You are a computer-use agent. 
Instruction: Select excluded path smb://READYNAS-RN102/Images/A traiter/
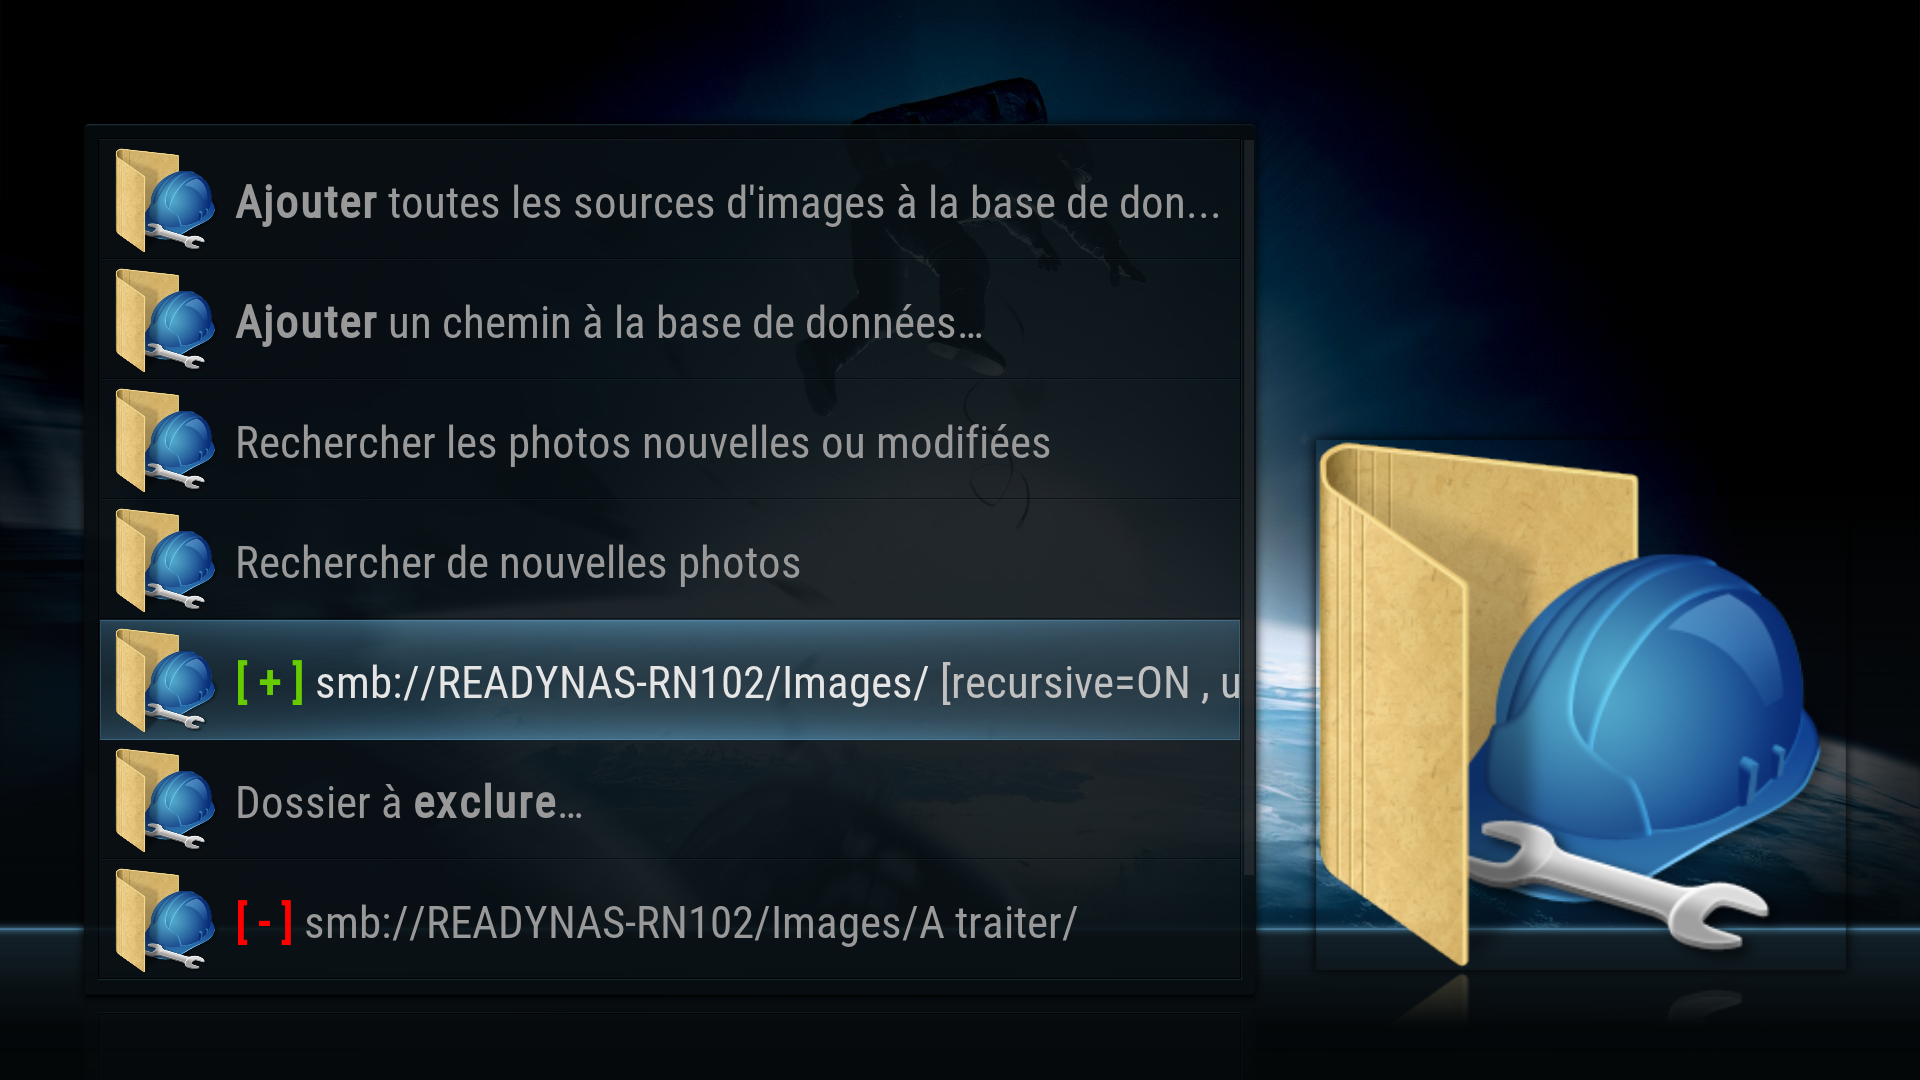(670, 920)
